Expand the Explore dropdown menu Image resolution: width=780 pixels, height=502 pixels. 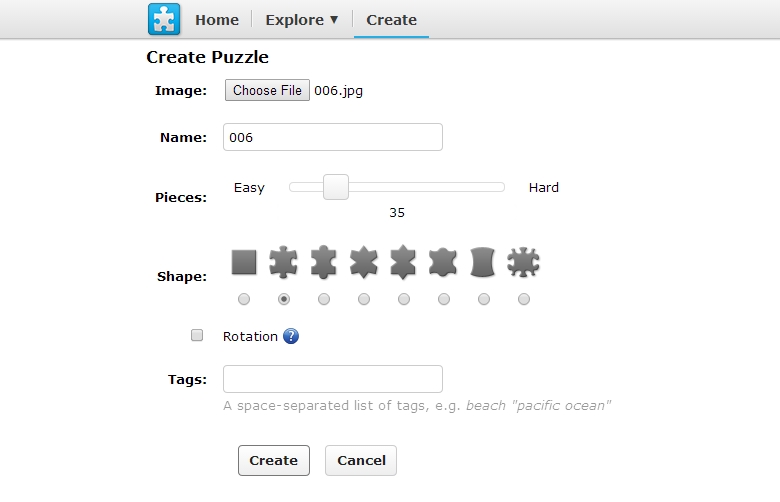(302, 20)
